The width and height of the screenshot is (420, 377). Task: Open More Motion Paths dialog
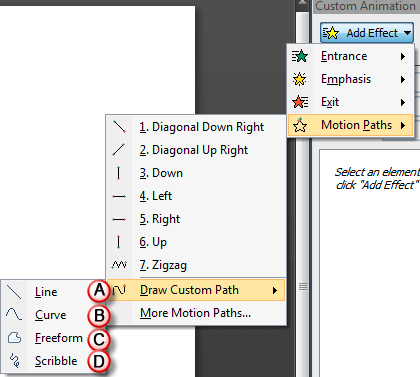pos(196,313)
